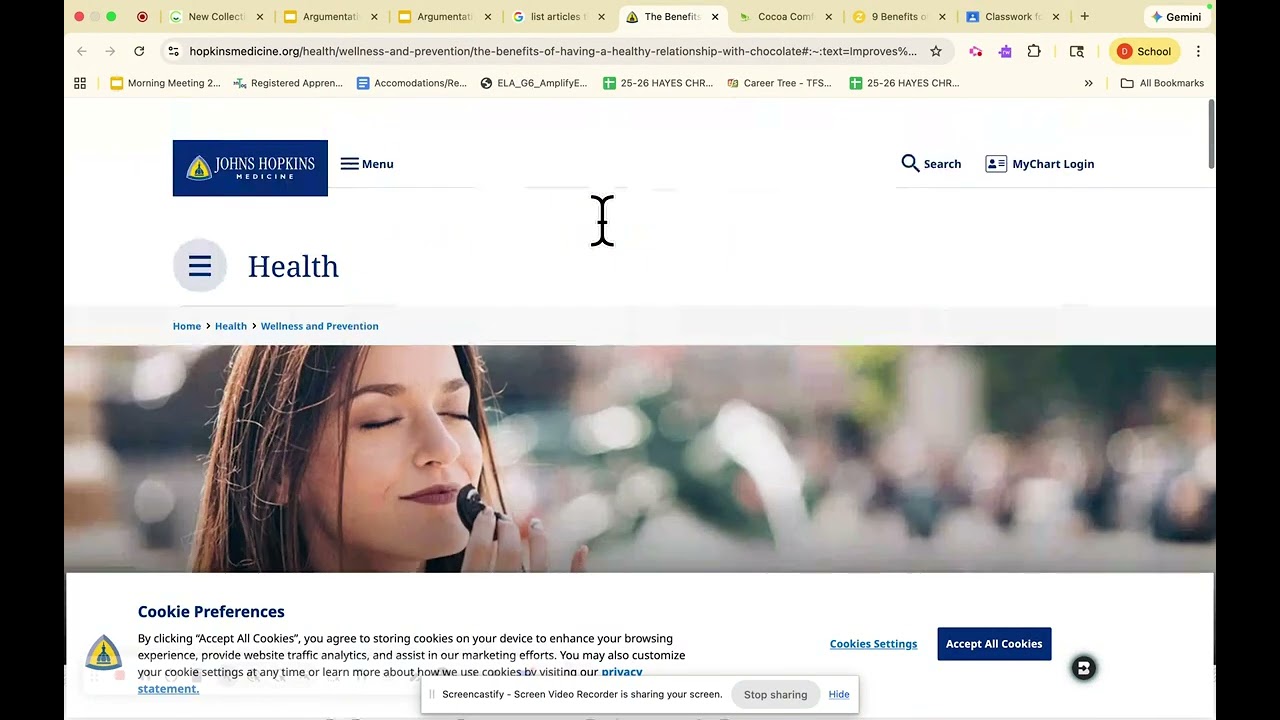This screenshot has width=1280, height=720.
Task: Click the Johns Hopkins Medicine logo
Action: pos(250,168)
